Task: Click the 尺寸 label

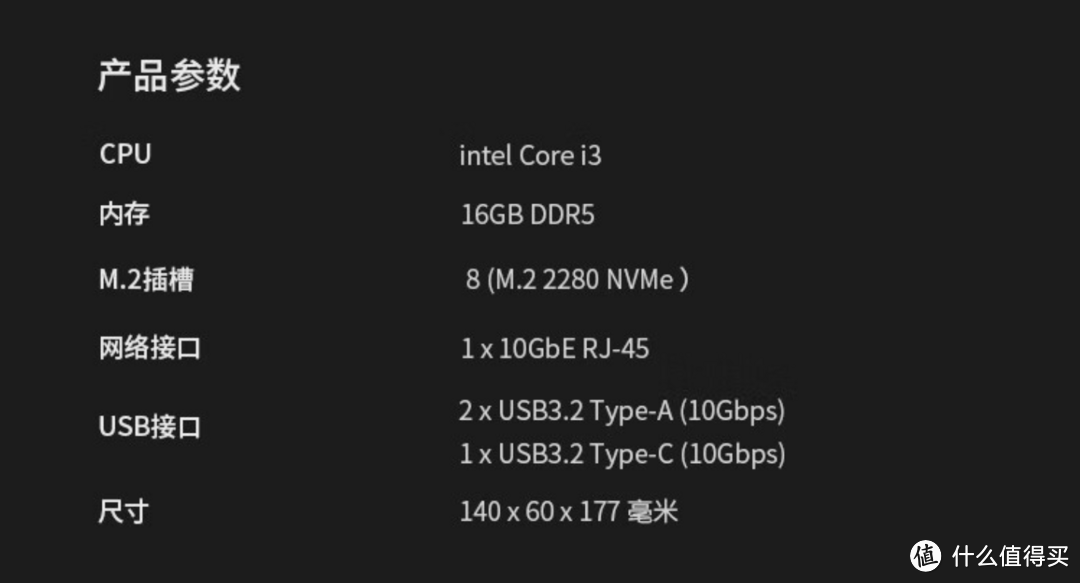Action: click(x=124, y=512)
